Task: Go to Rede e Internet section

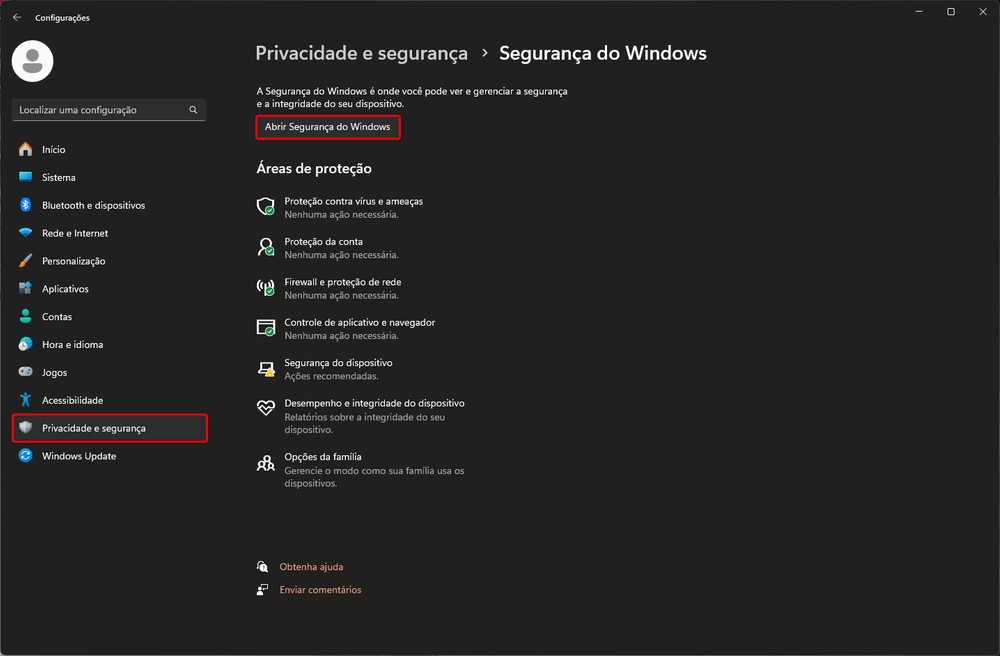Action: (x=75, y=233)
